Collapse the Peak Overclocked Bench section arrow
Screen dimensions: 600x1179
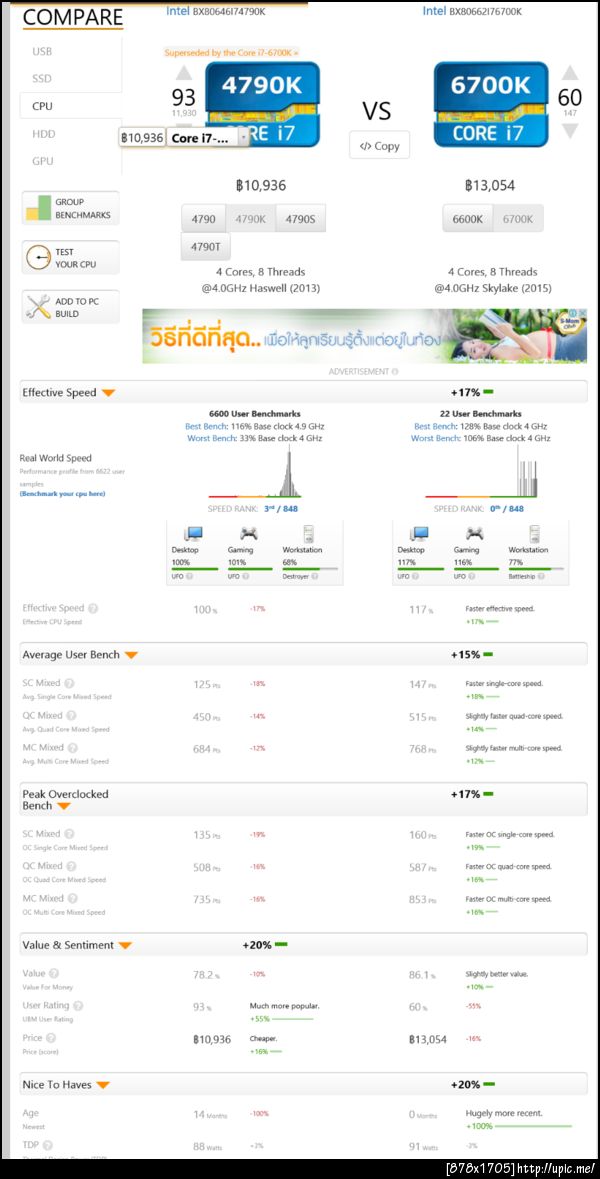point(64,806)
